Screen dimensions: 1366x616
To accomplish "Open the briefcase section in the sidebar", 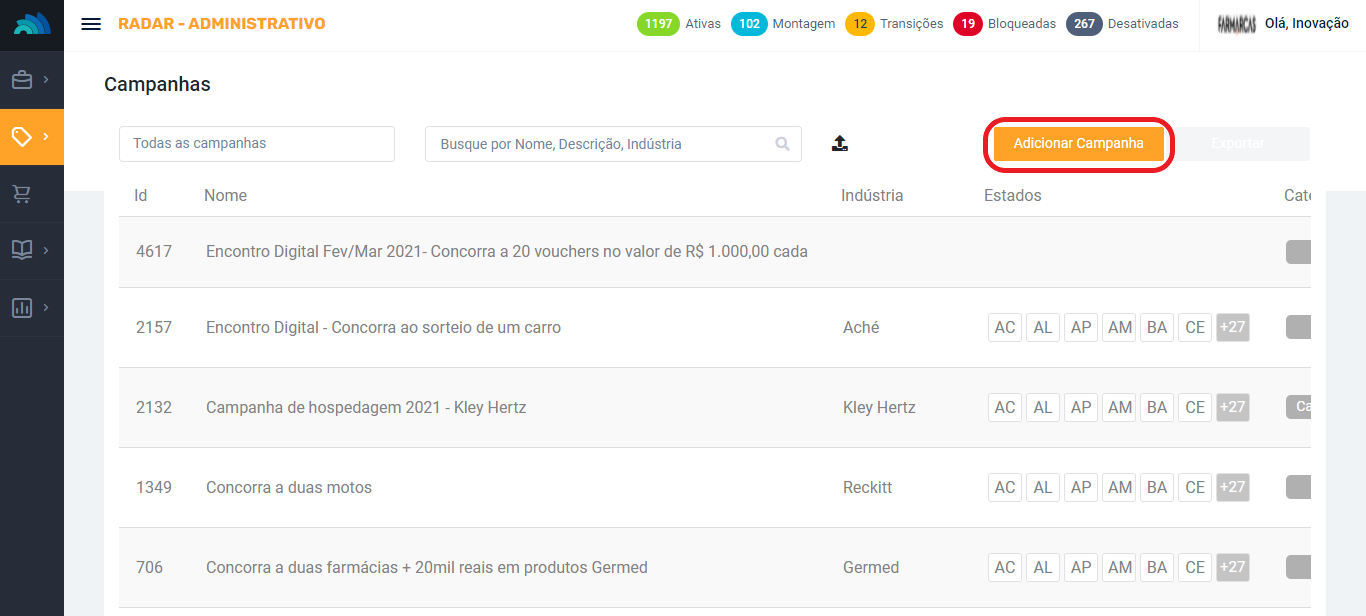I will coord(22,80).
